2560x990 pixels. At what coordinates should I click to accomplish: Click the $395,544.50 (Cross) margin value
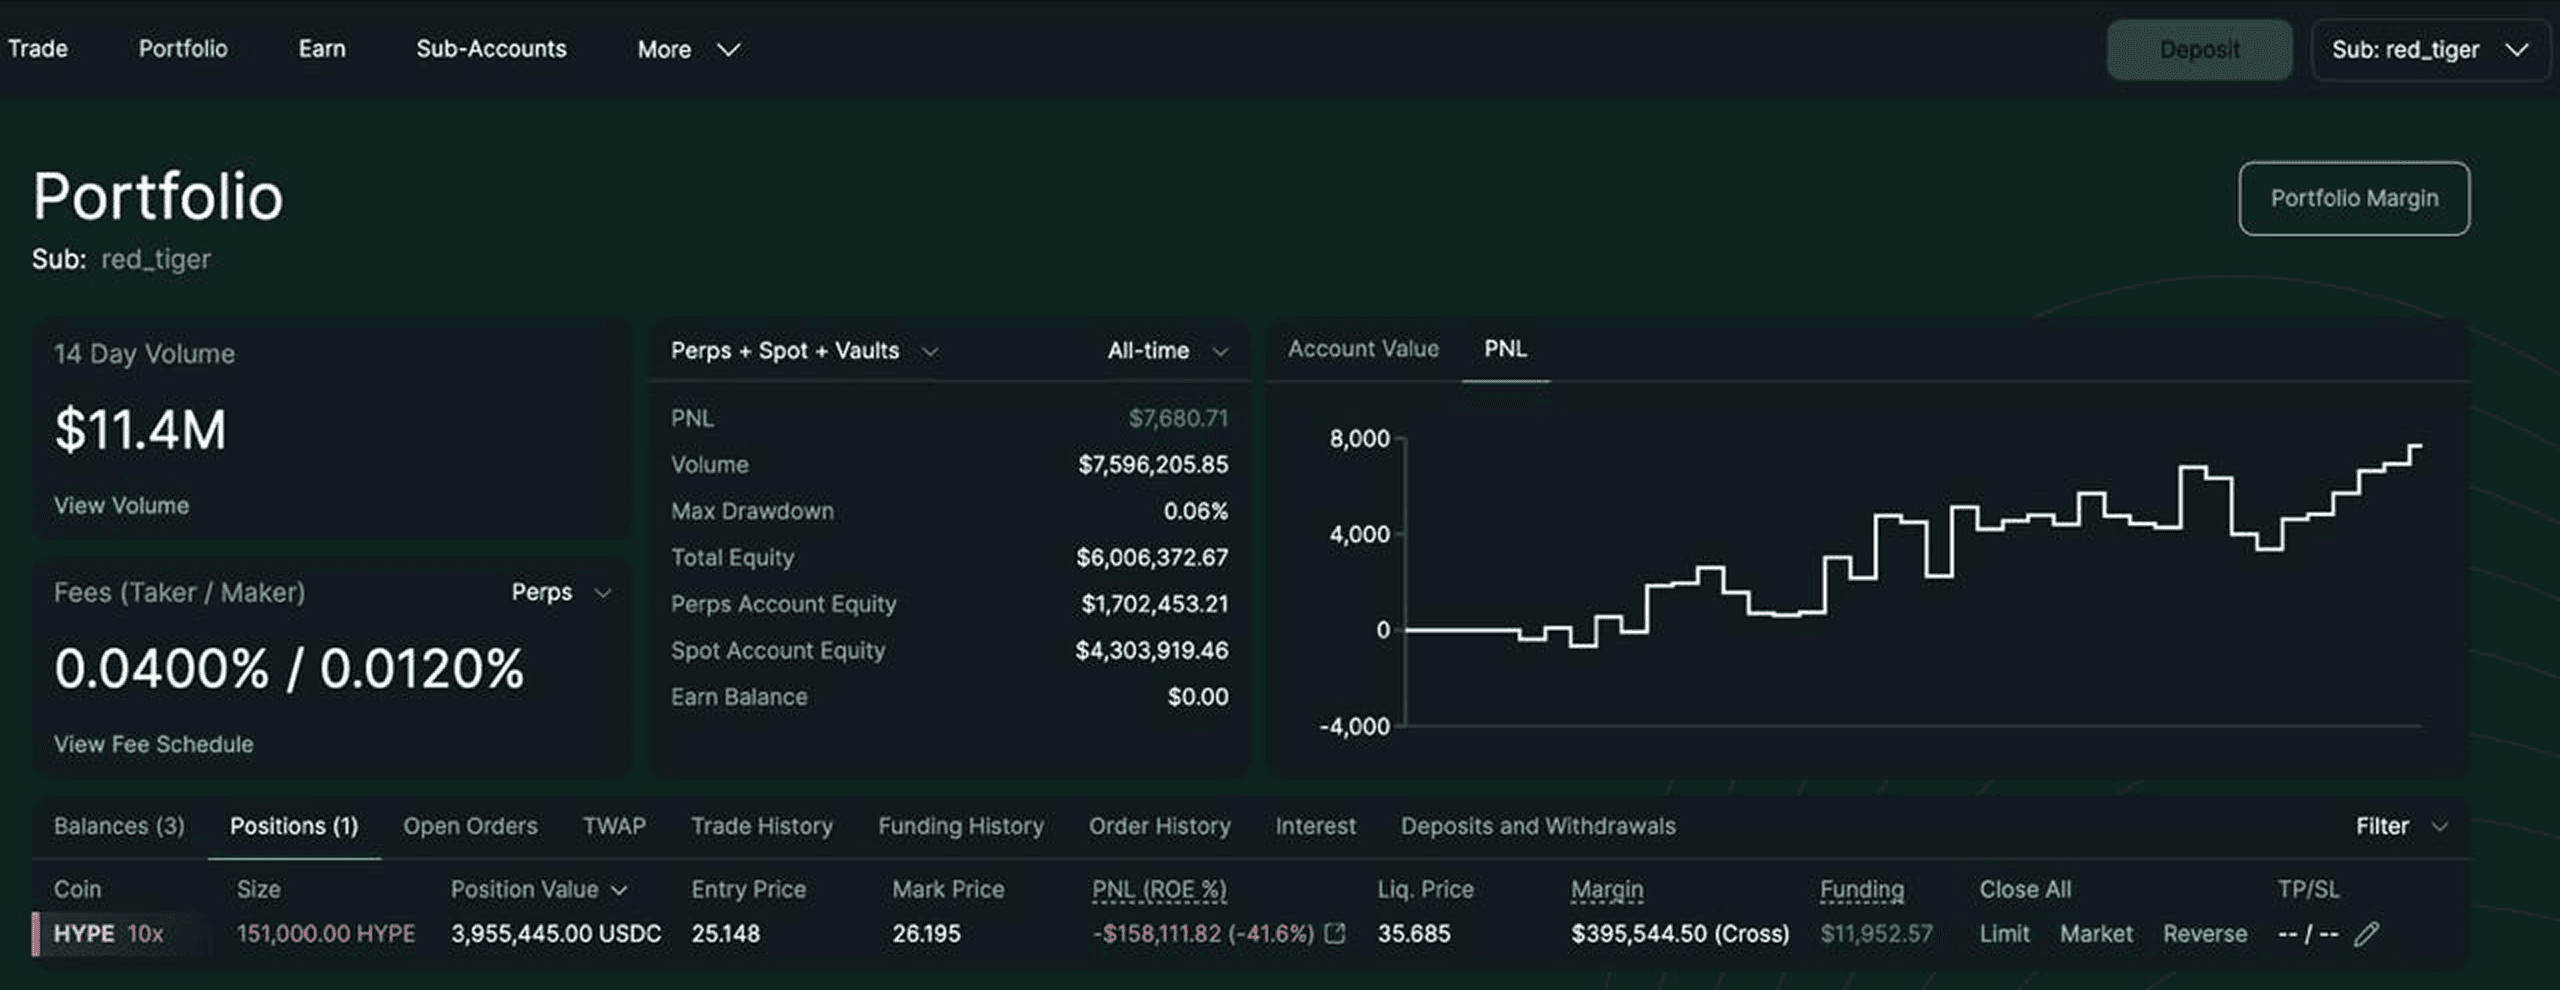point(1680,934)
